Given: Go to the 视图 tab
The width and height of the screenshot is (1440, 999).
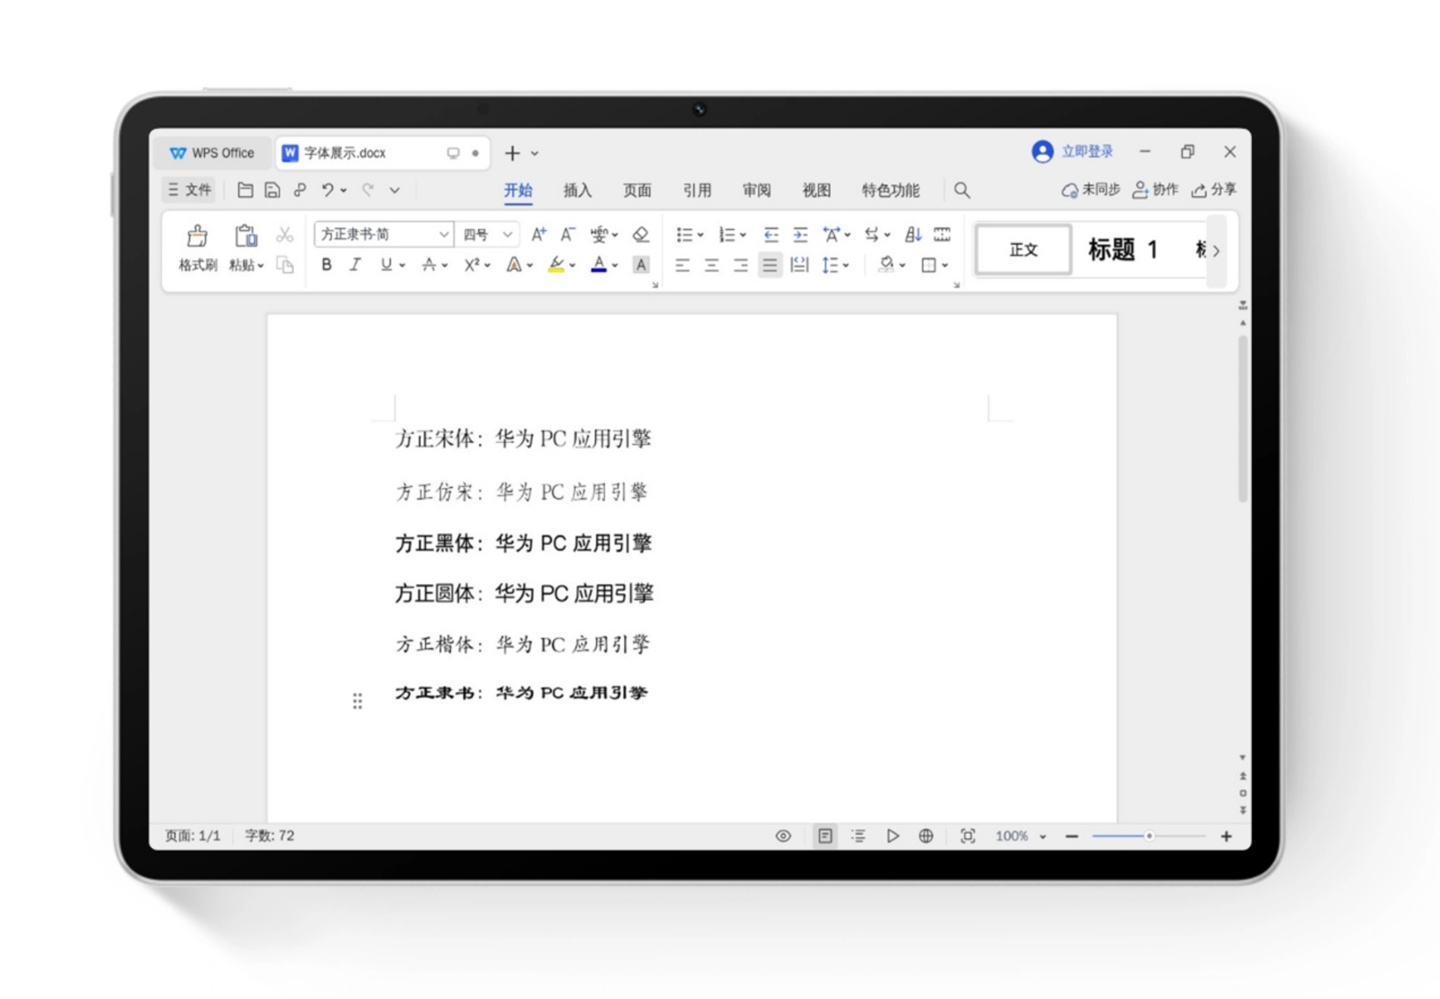Looking at the screenshot, I should pyautogui.click(x=817, y=190).
